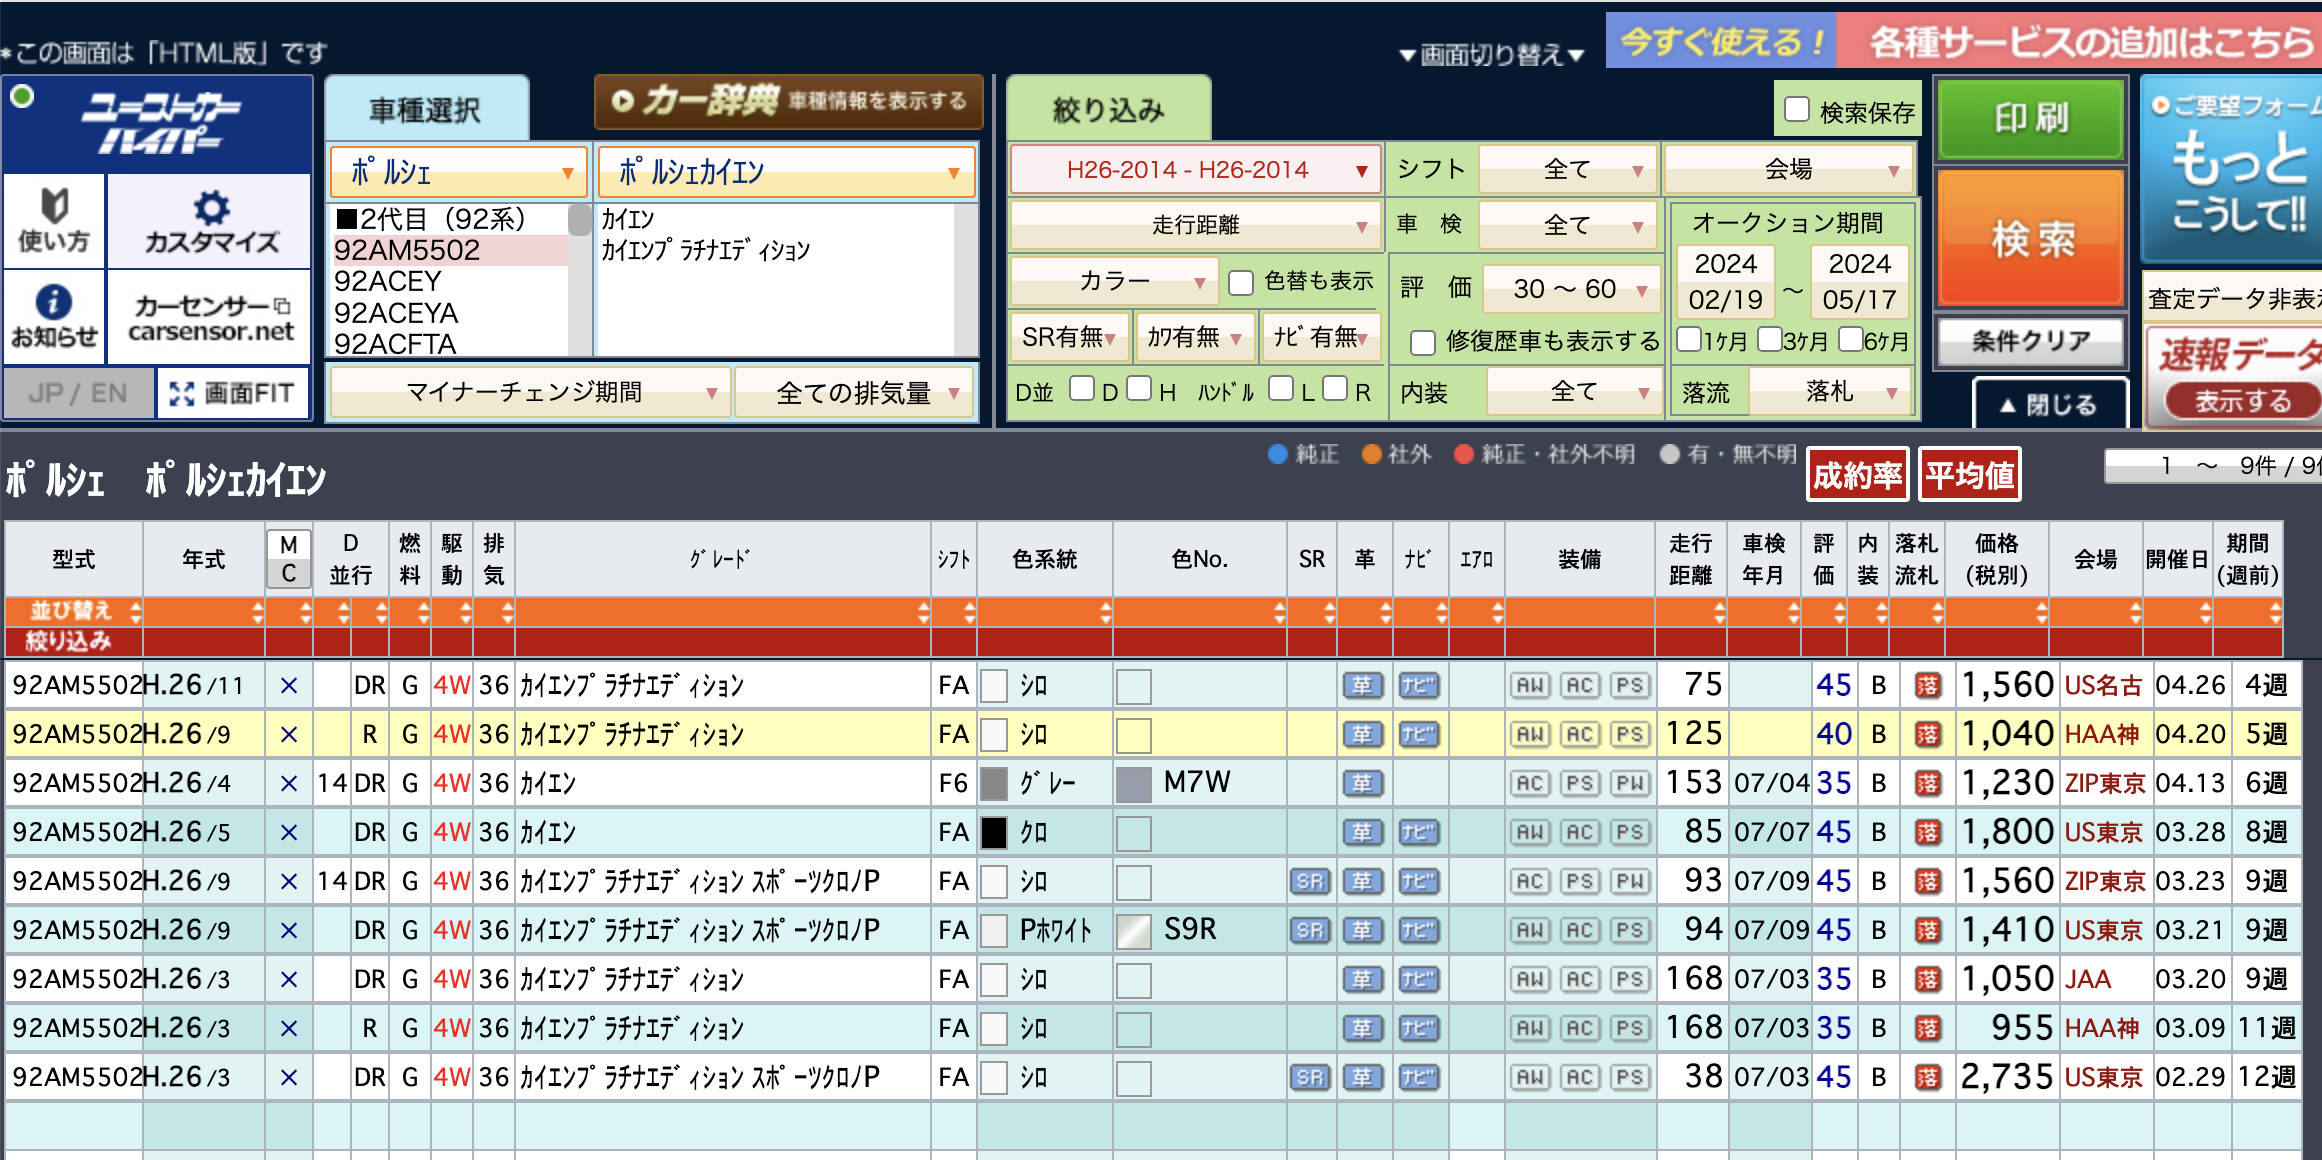Toggle the 画面FIT screen fit button
2322x1160 pixels.
pyautogui.click(x=232, y=393)
